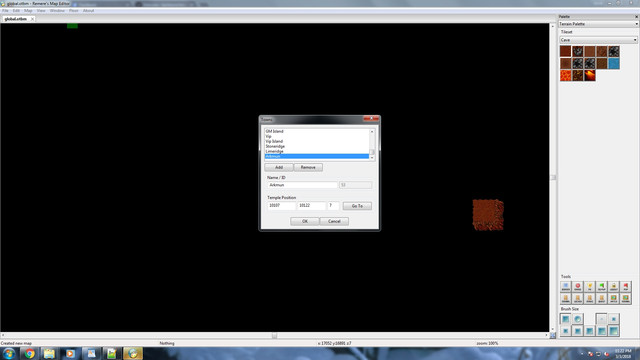Choose the circle brush shape
This screenshot has height=360, width=640.
pos(578,319)
